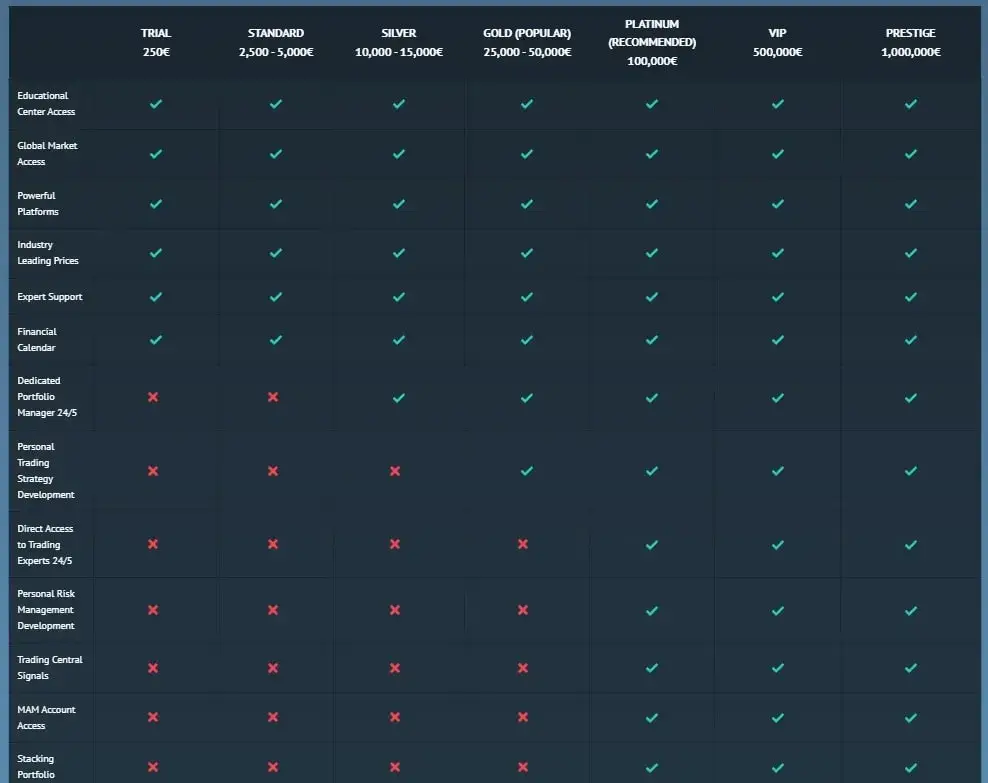Click Silver checkmark for Dedicated Portfolio Manager
The height and width of the screenshot is (783, 988).
[399, 398]
